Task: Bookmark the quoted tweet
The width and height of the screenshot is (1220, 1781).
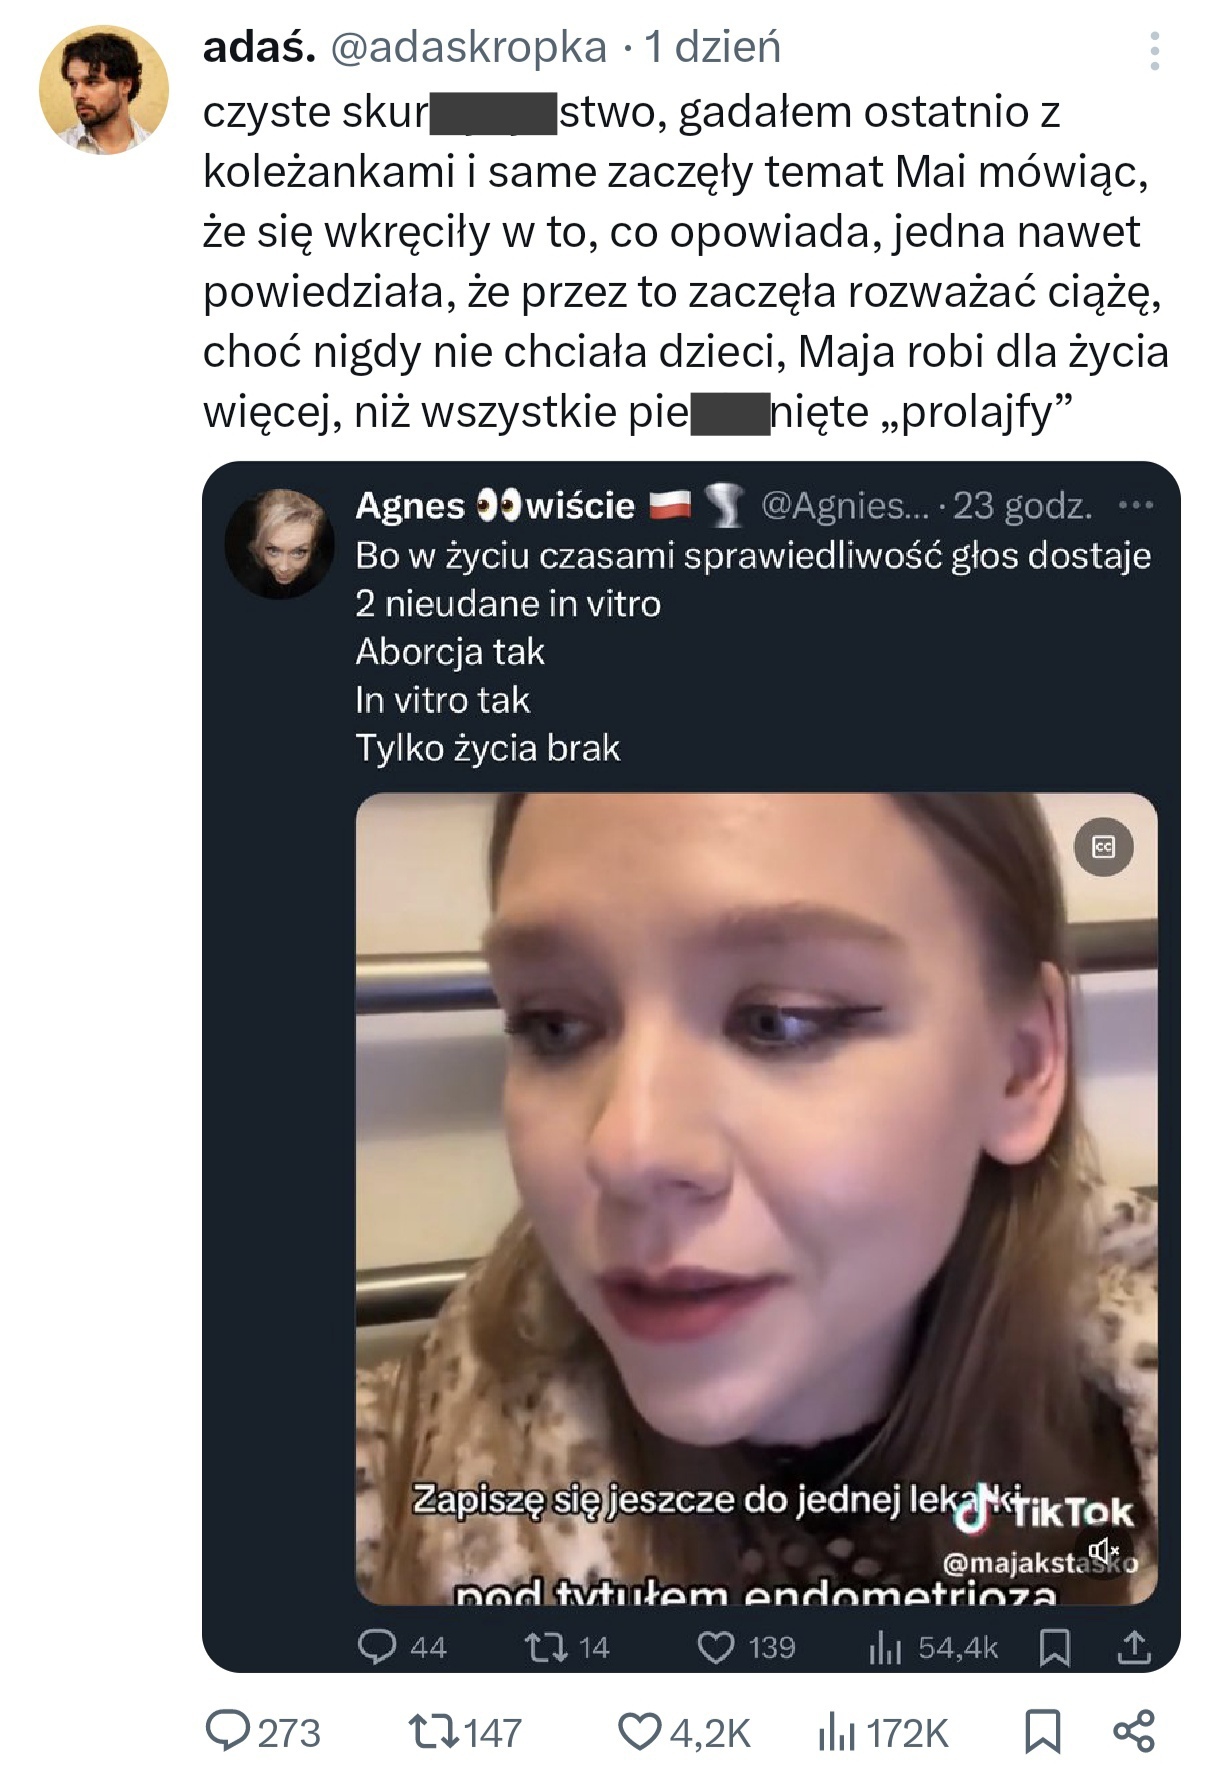Action: (1054, 1647)
